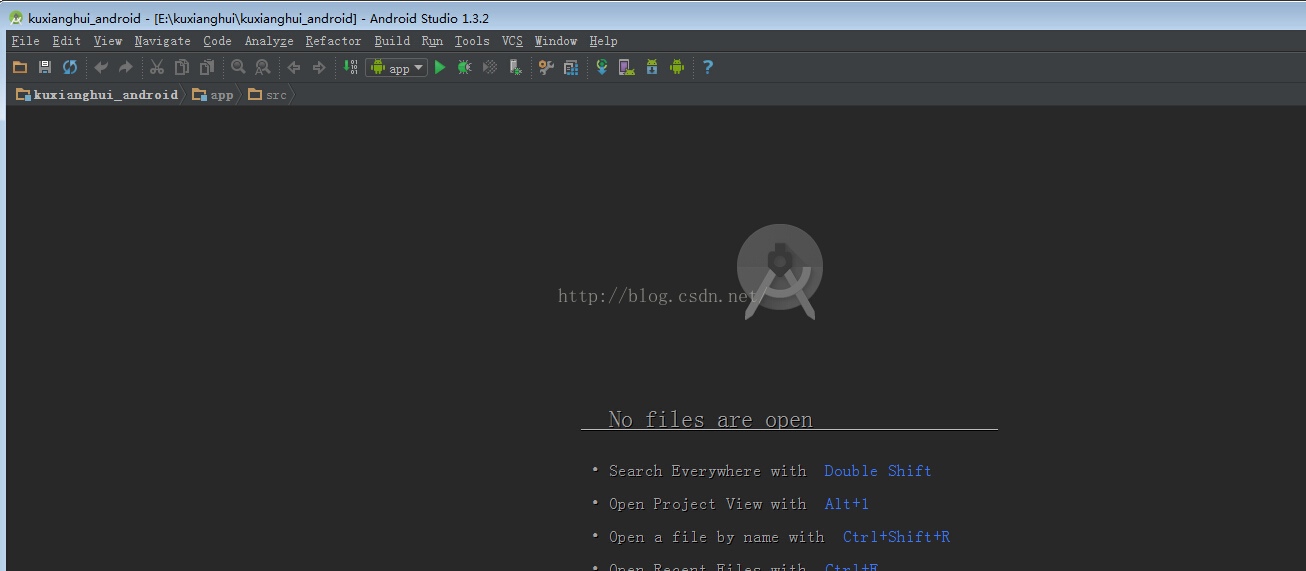Click the Double Shift shortcut text
Screen dimensions: 1306x571
pyautogui.click(x=878, y=471)
